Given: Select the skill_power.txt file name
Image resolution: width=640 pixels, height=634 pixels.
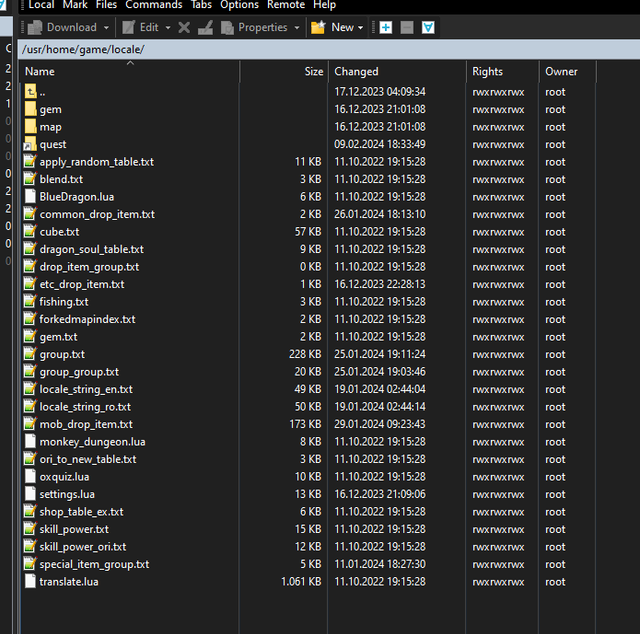Looking at the screenshot, I should pos(74,529).
